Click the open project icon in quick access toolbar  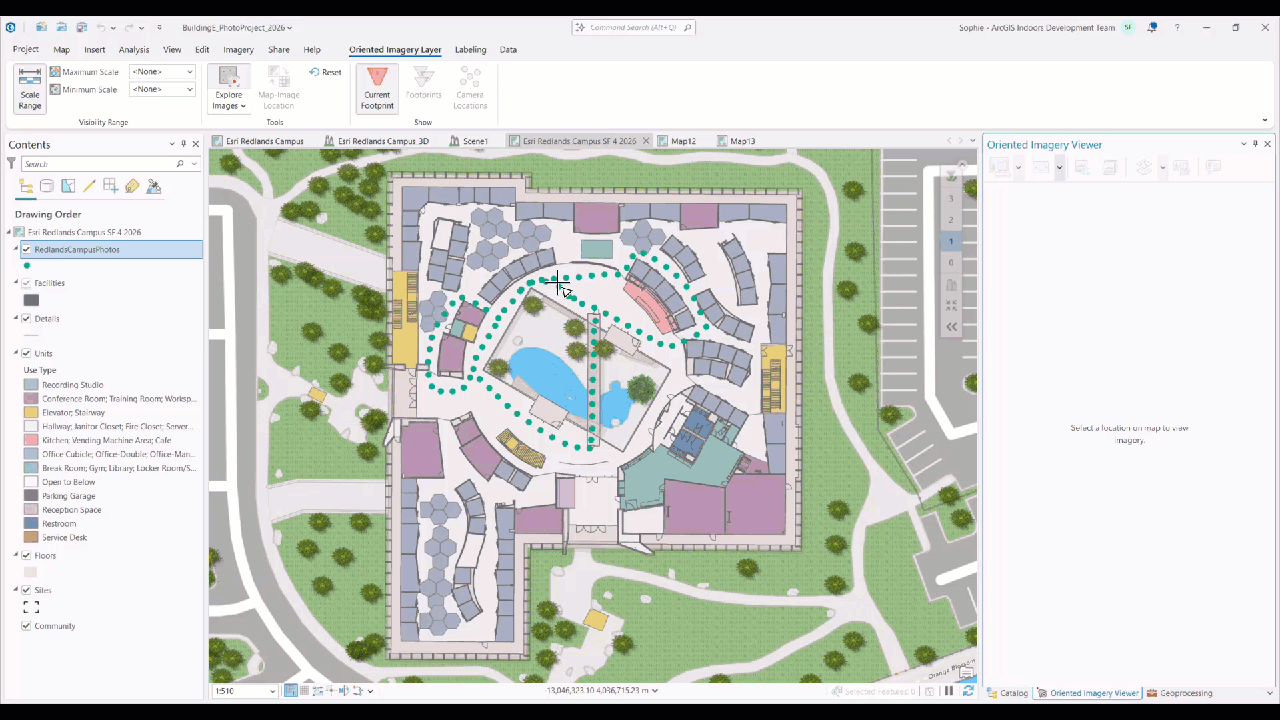pos(62,28)
